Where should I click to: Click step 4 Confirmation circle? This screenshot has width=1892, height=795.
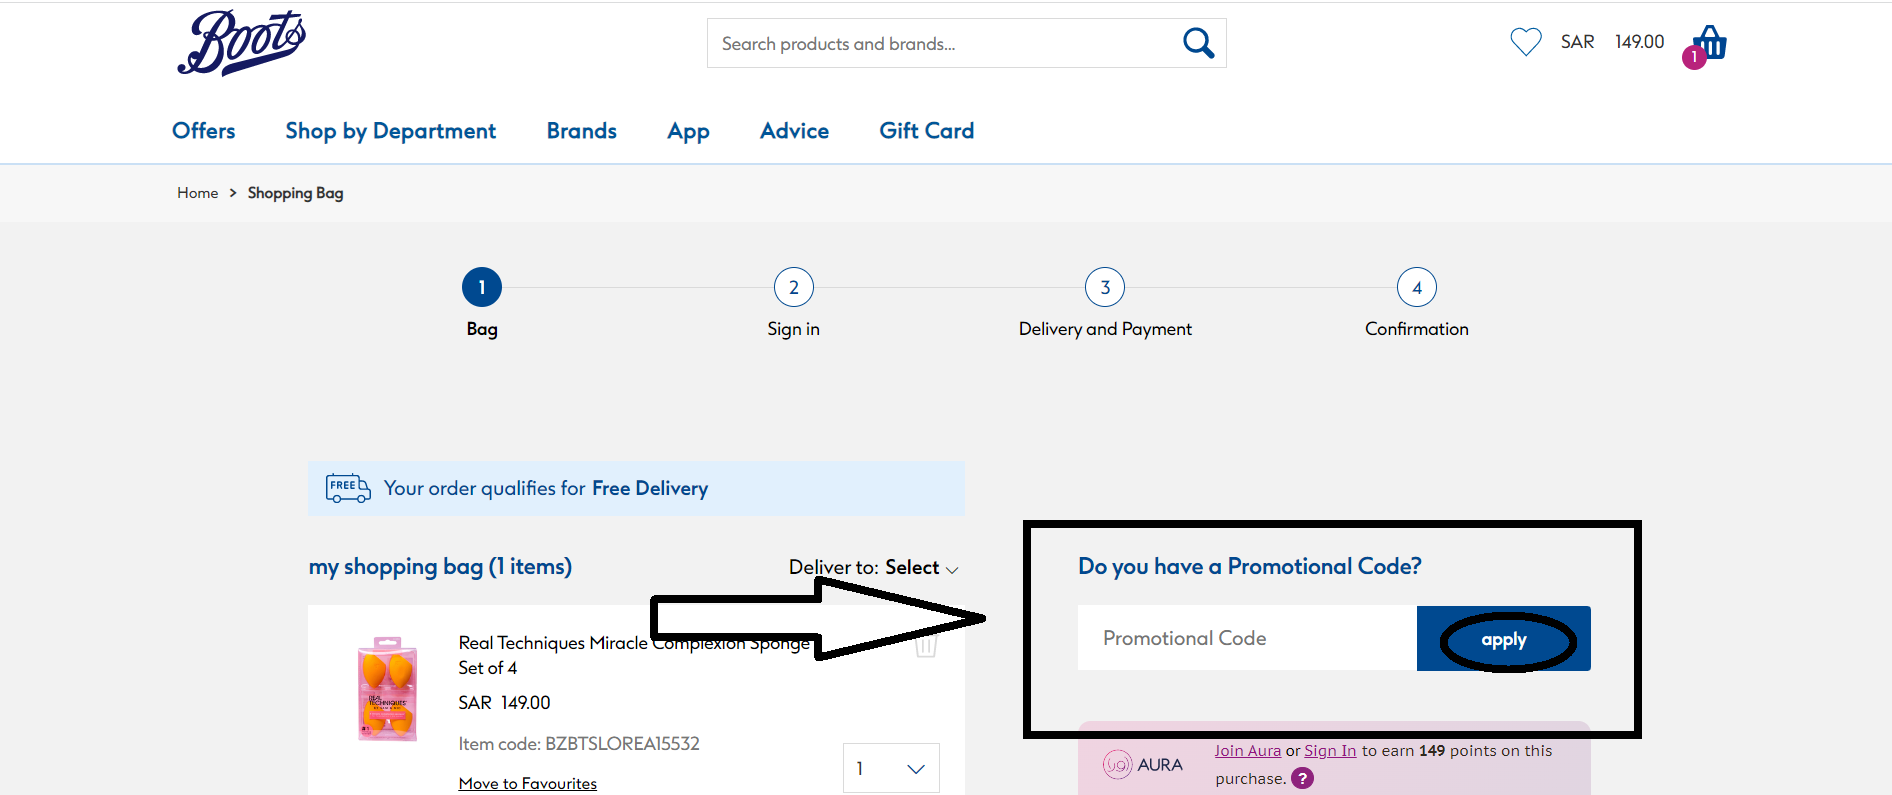pyautogui.click(x=1417, y=288)
